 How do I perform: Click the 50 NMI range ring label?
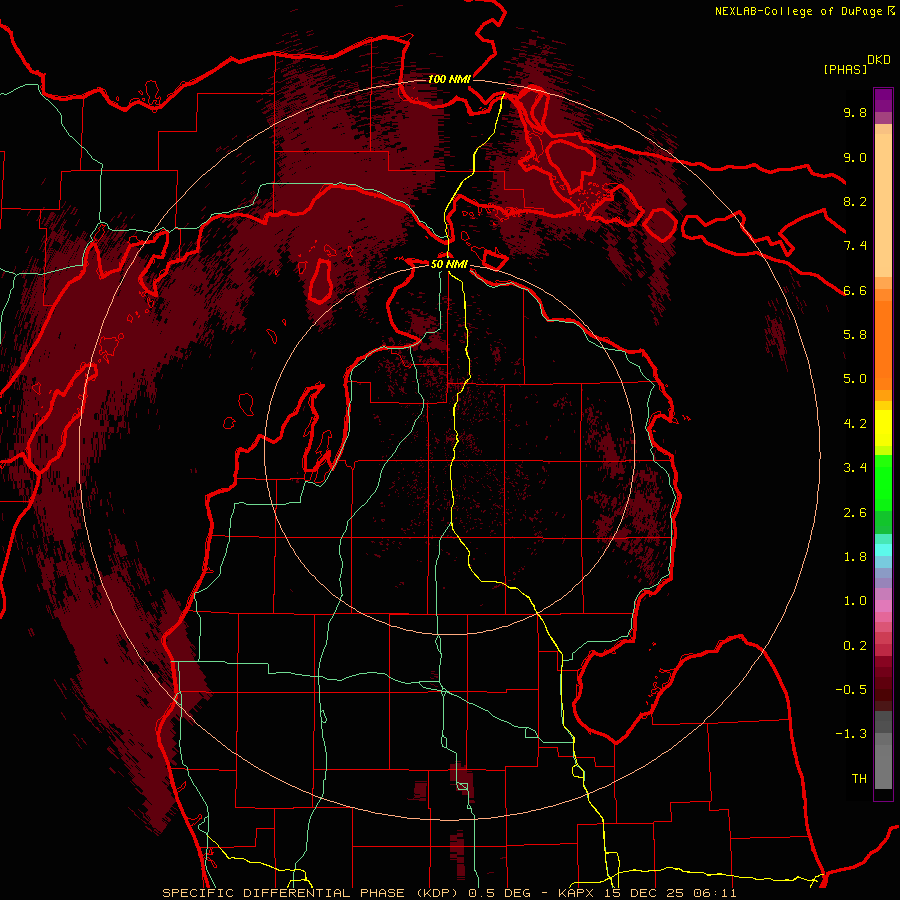(x=449, y=264)
